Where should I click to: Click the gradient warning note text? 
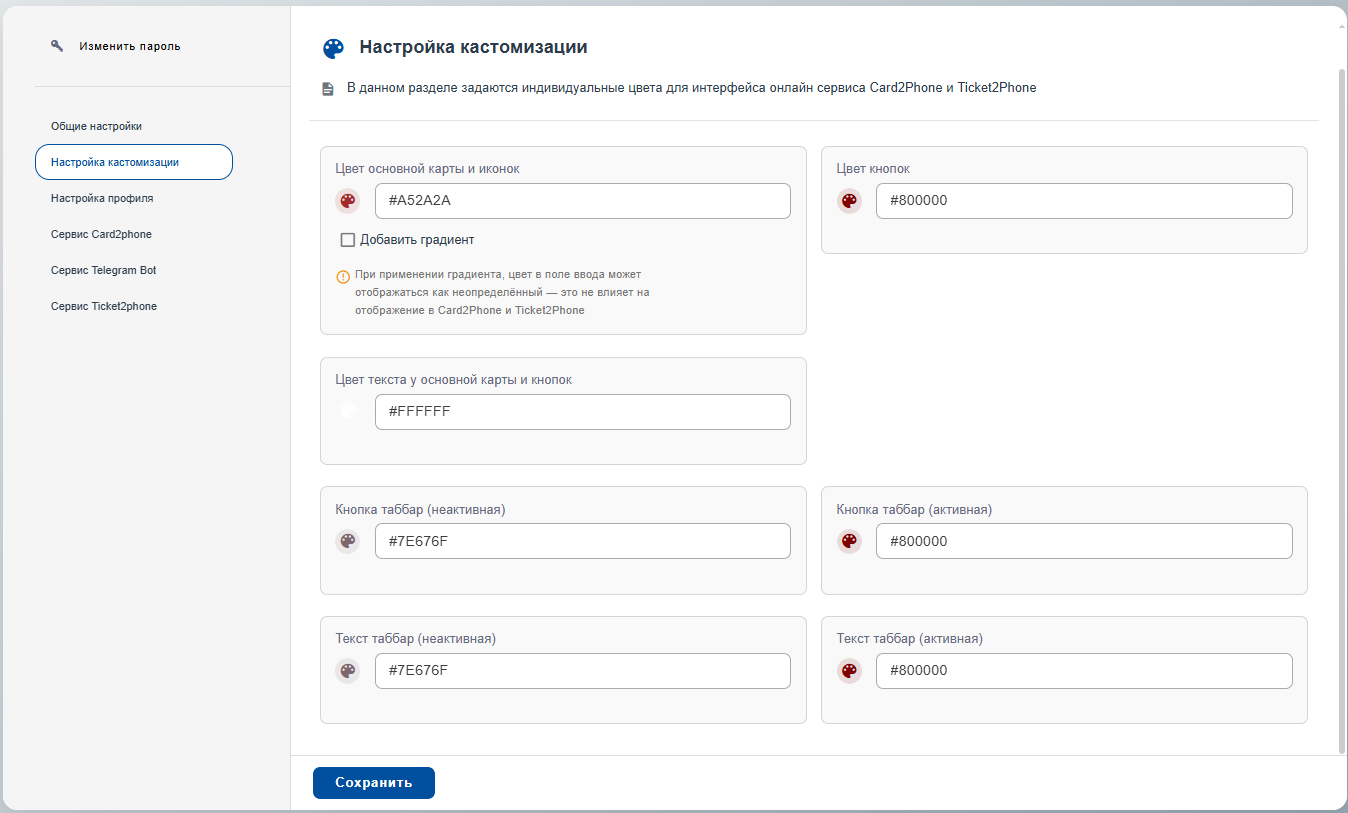tap(502, 292)
